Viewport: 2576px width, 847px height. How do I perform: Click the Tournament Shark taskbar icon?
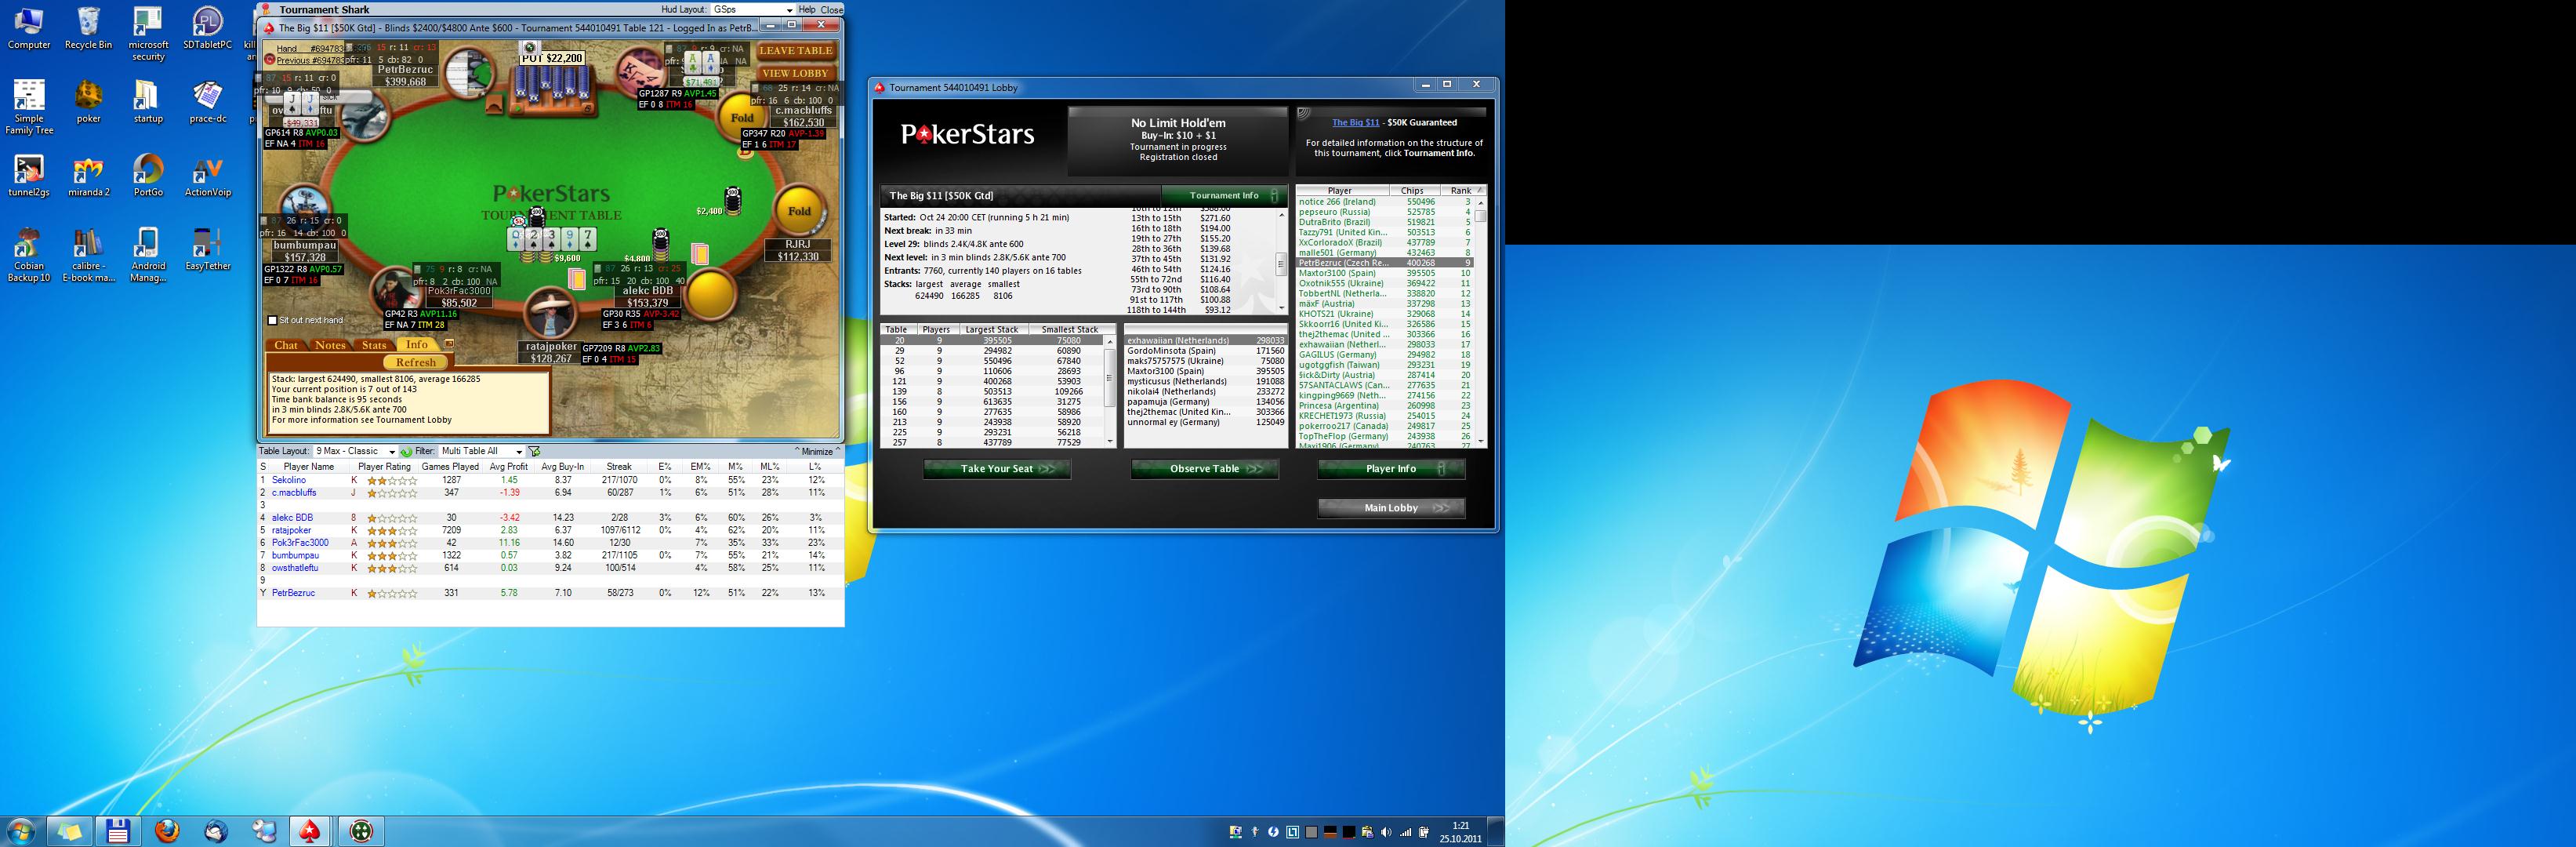coord(362,831)
